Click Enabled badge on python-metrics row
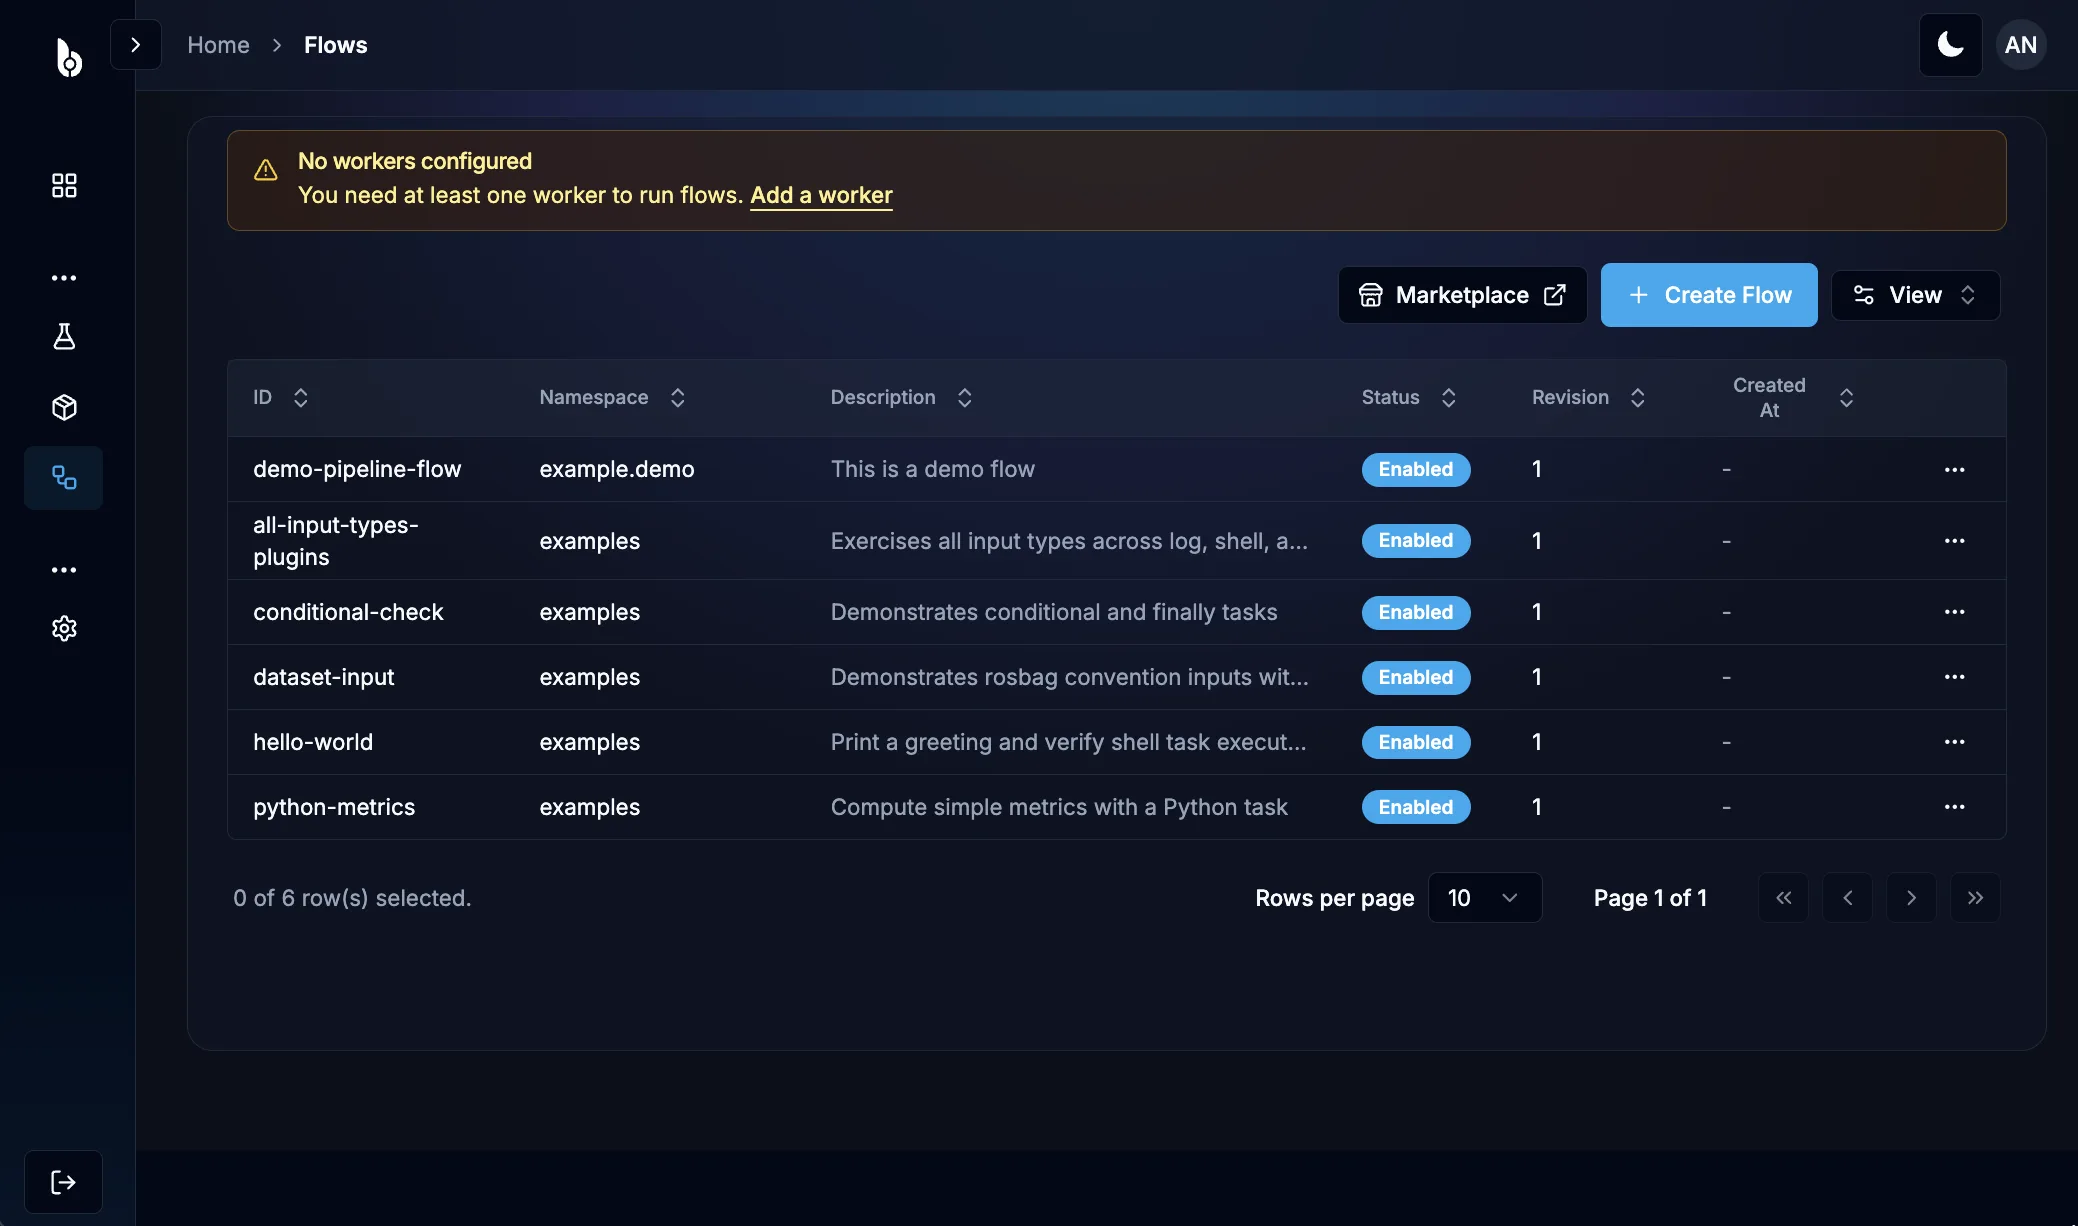 [x=1416, y=807]
